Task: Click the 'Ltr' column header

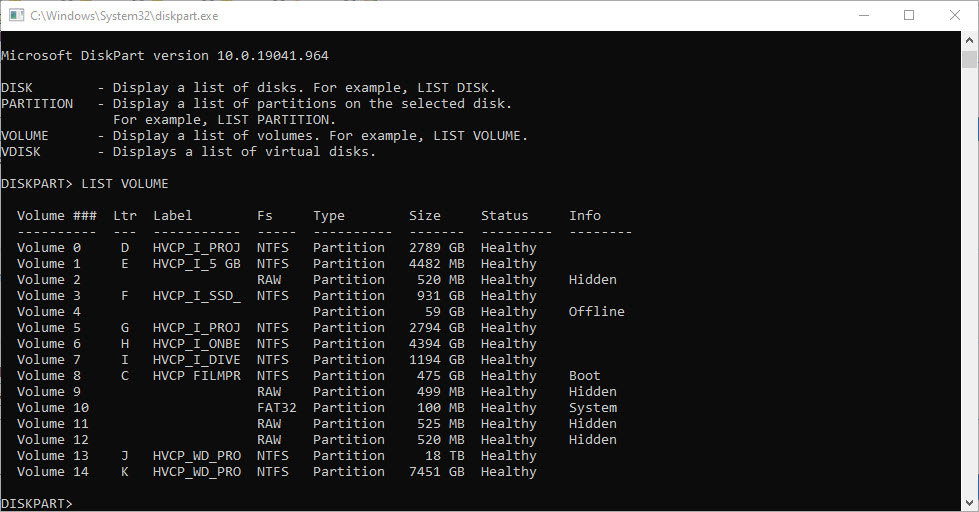Action: point(125,215)
